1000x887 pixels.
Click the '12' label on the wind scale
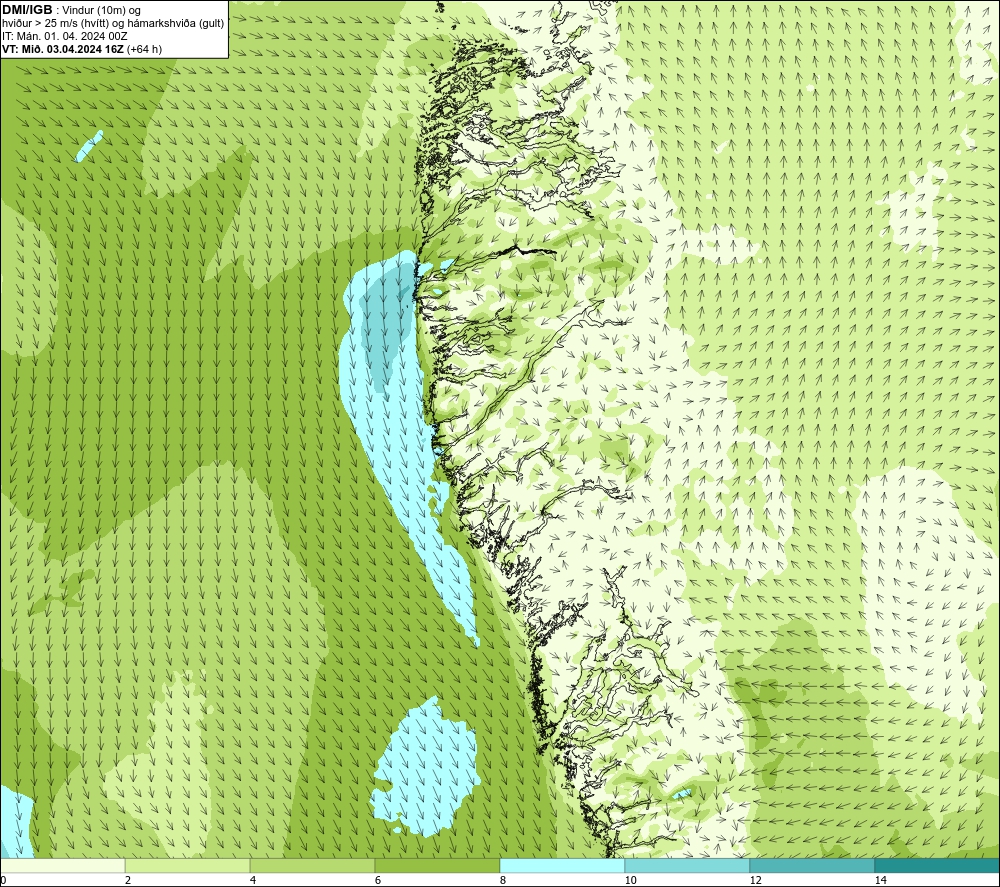[755, 880]
